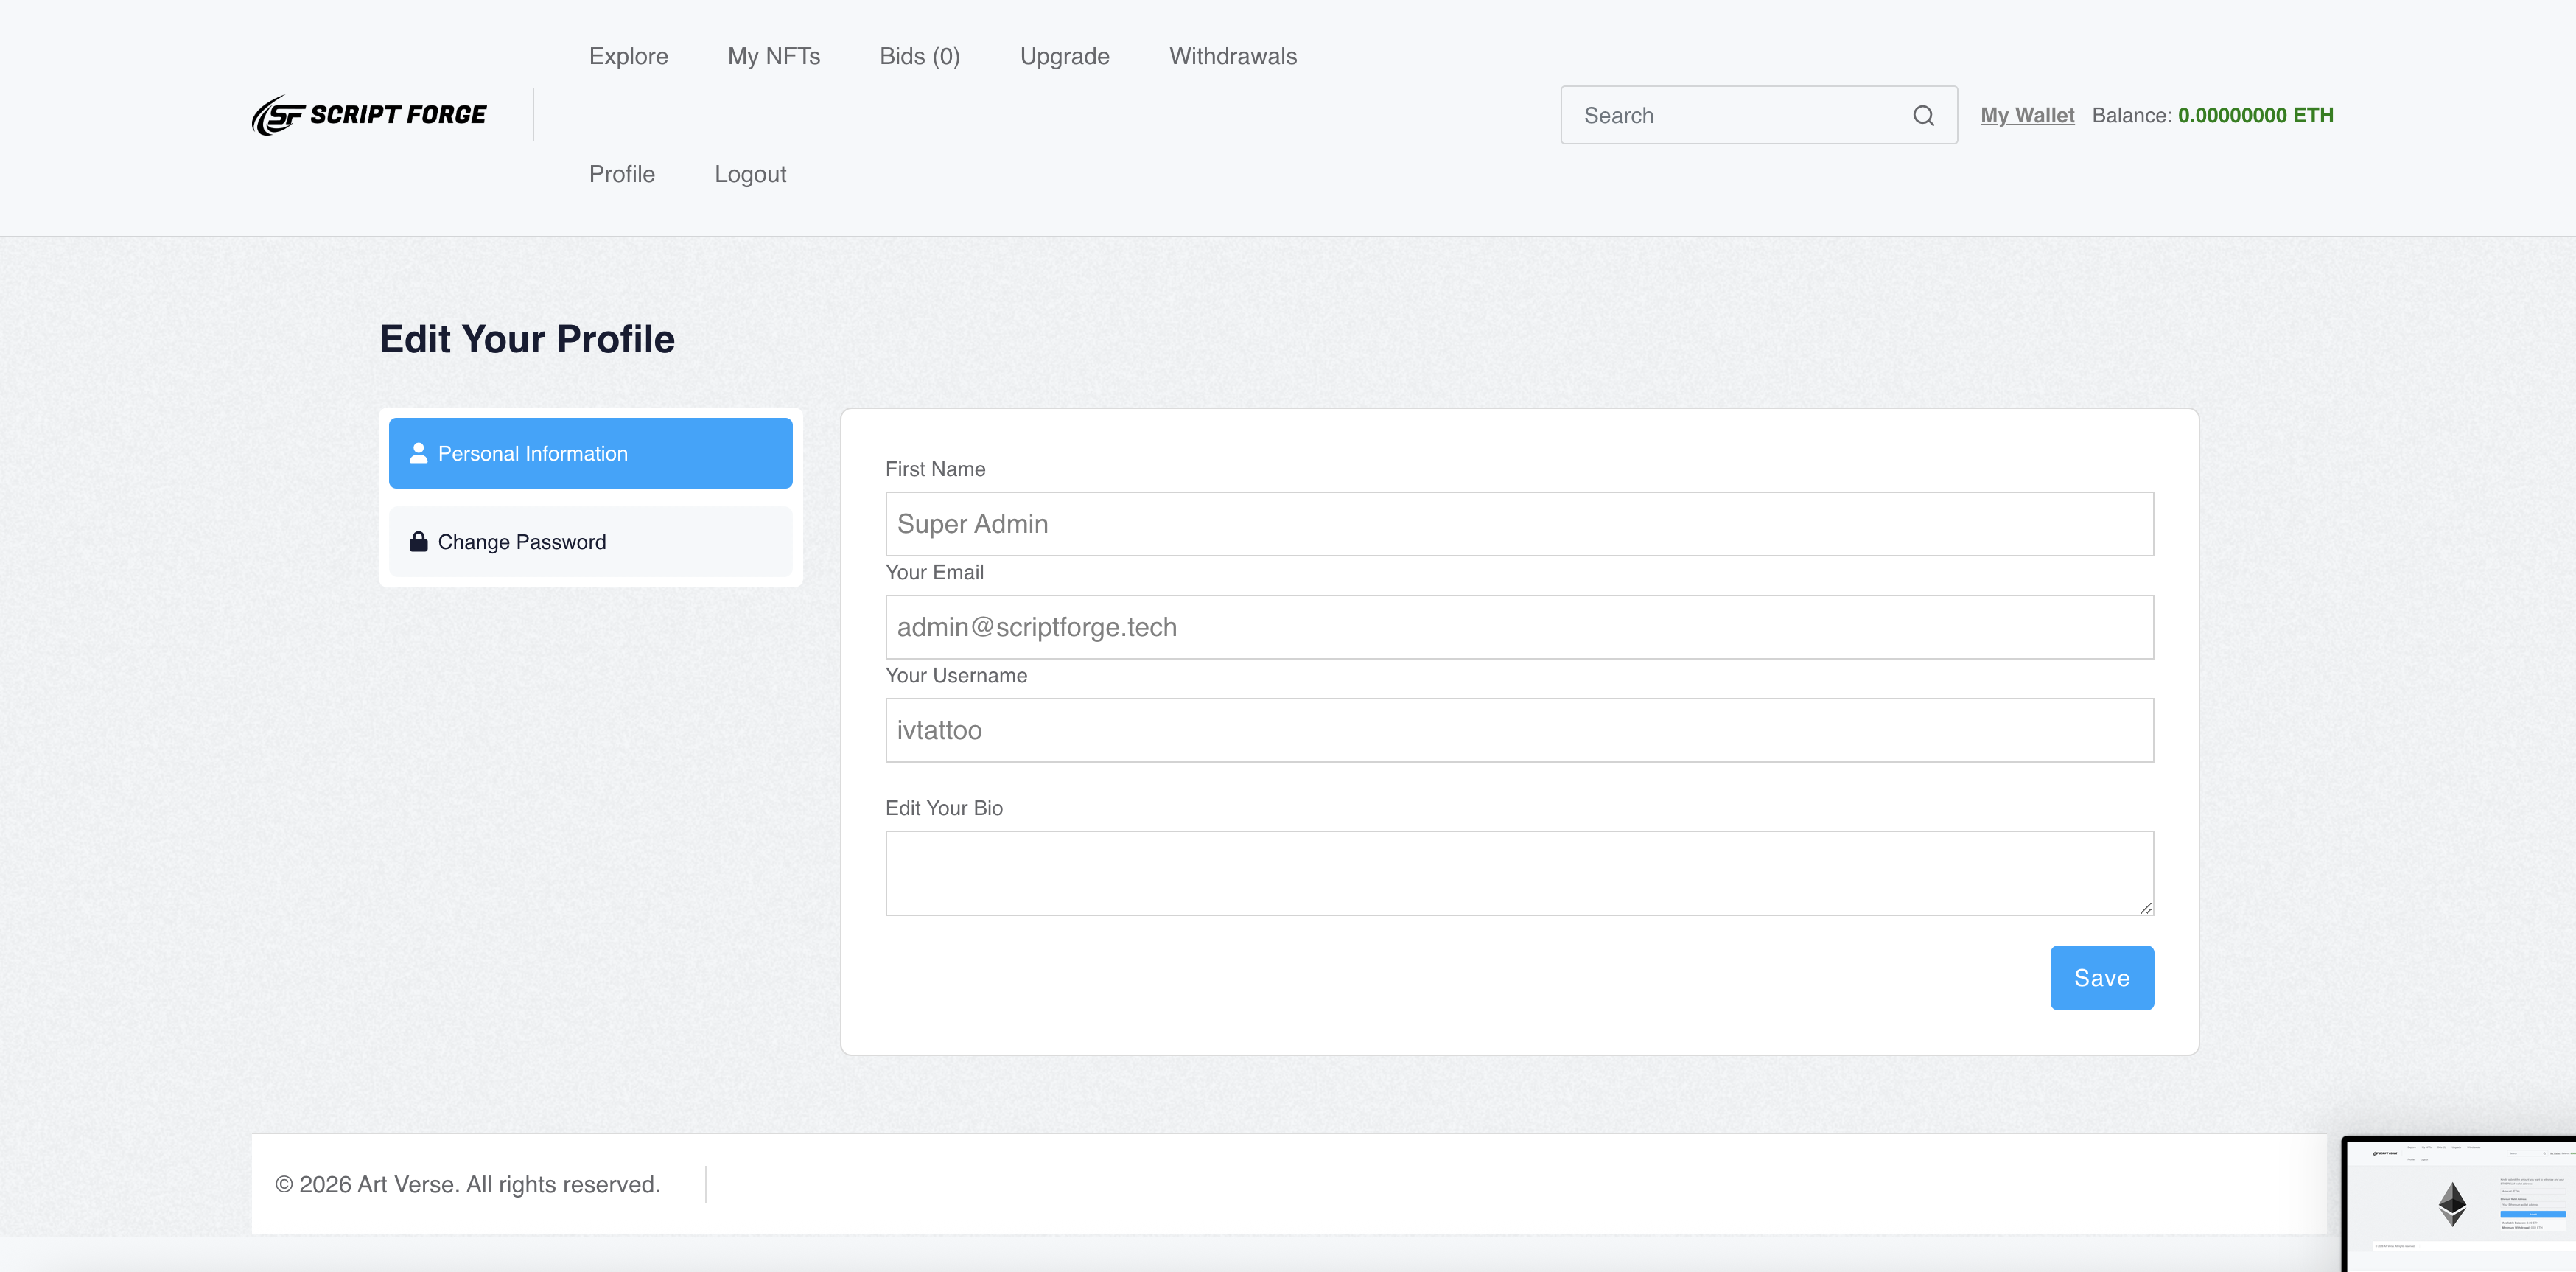The width and height of the screenshot is (2576, 1272).
Task: Click the search magnifier icon
Action: pos(1923,115)
